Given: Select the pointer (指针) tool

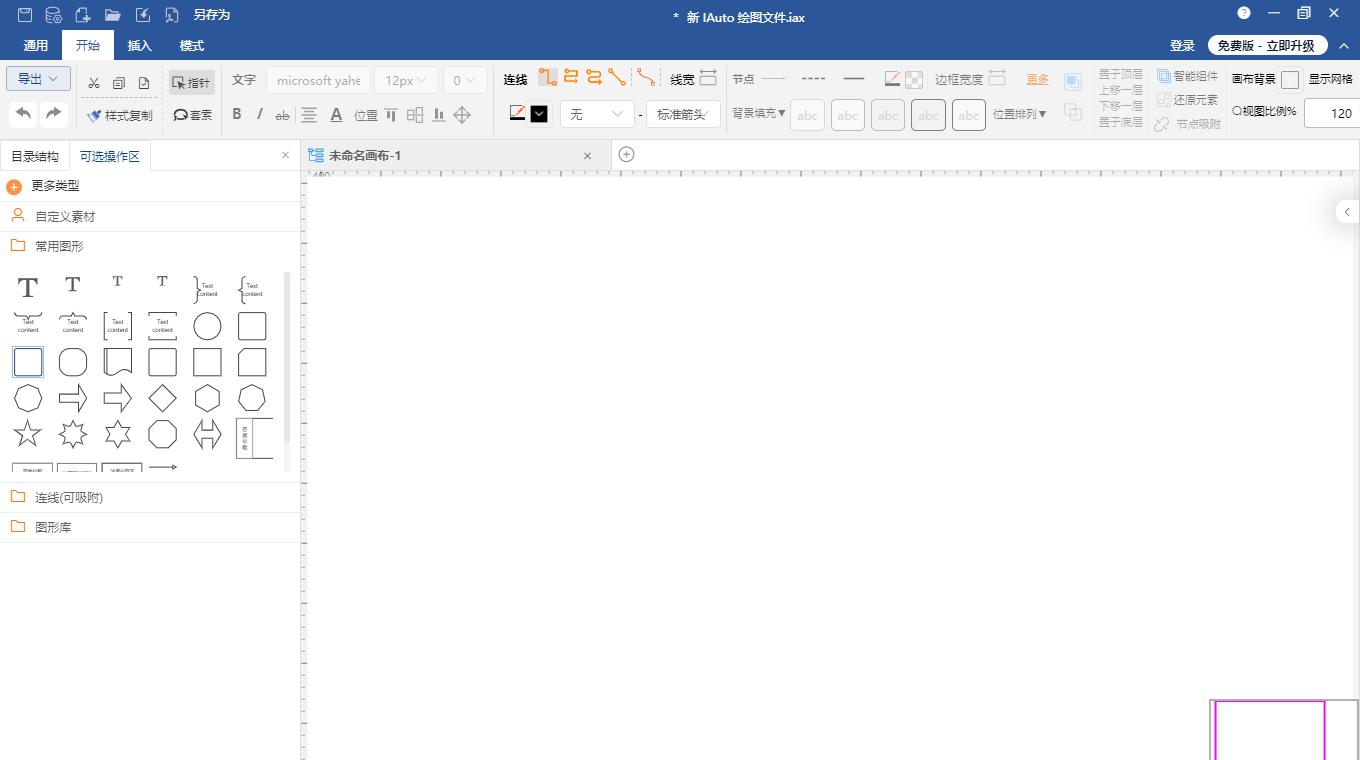Looking at the screenshot, I should click(192, 83).
